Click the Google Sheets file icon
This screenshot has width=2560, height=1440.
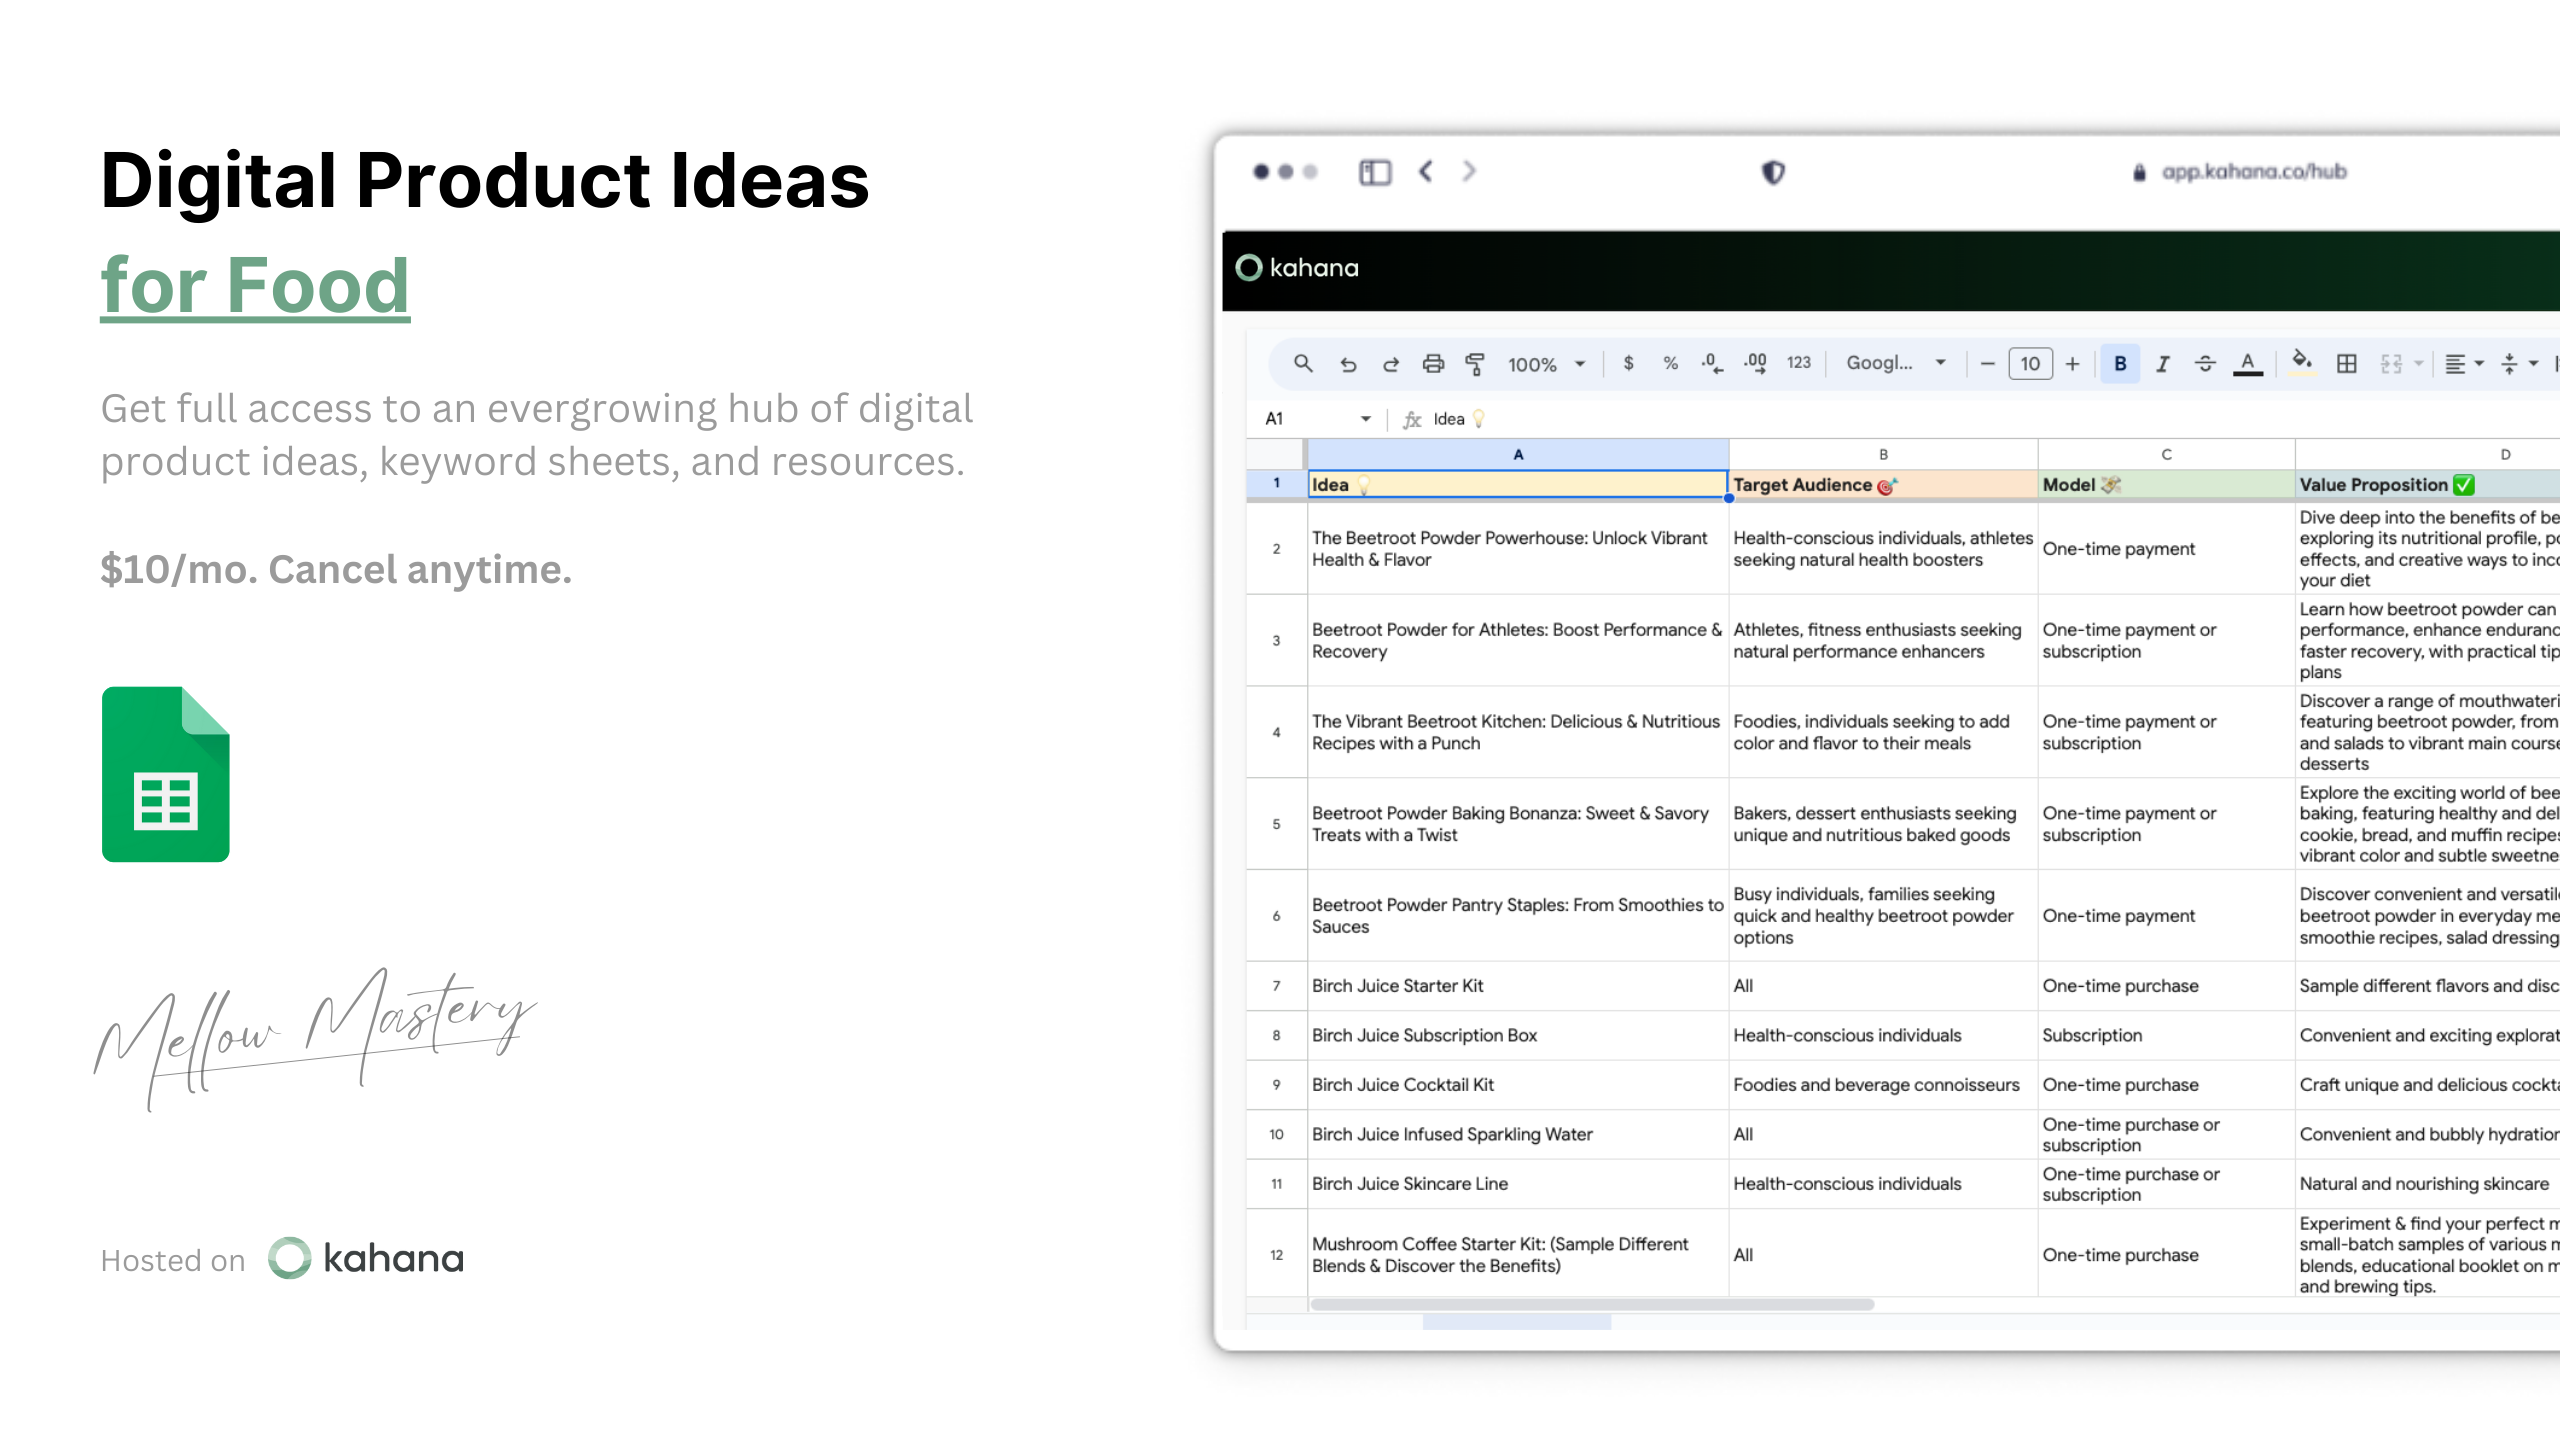pyautogui.click(x=166, y=774)
